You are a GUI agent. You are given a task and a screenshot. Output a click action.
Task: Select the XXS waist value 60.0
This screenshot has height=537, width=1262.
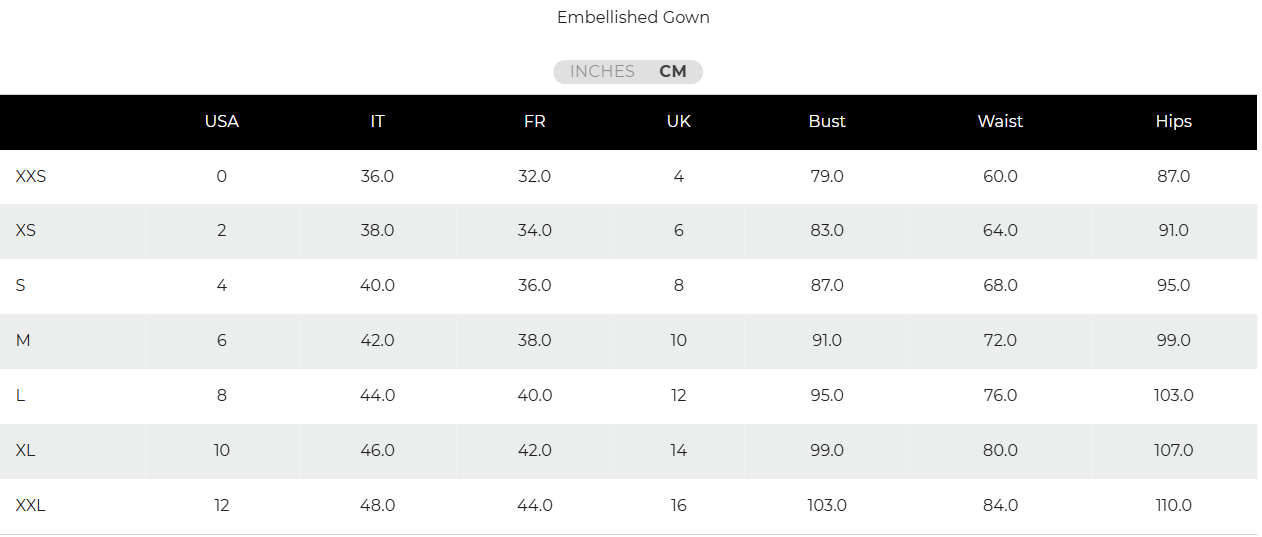click(x=1000, y=177)
